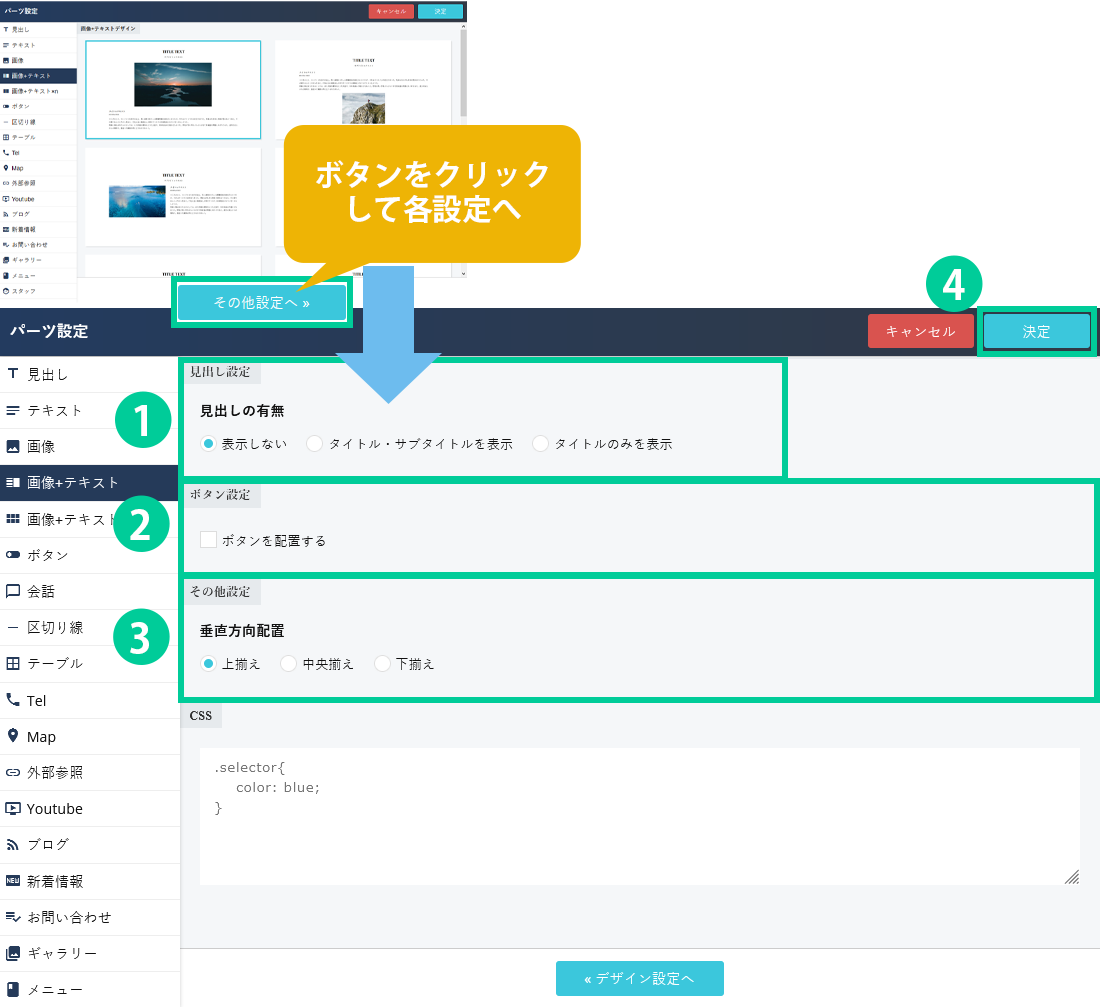Click the Youtube play icon
This screenshot has width=1100, height=1007.
[x=13, y=808]
